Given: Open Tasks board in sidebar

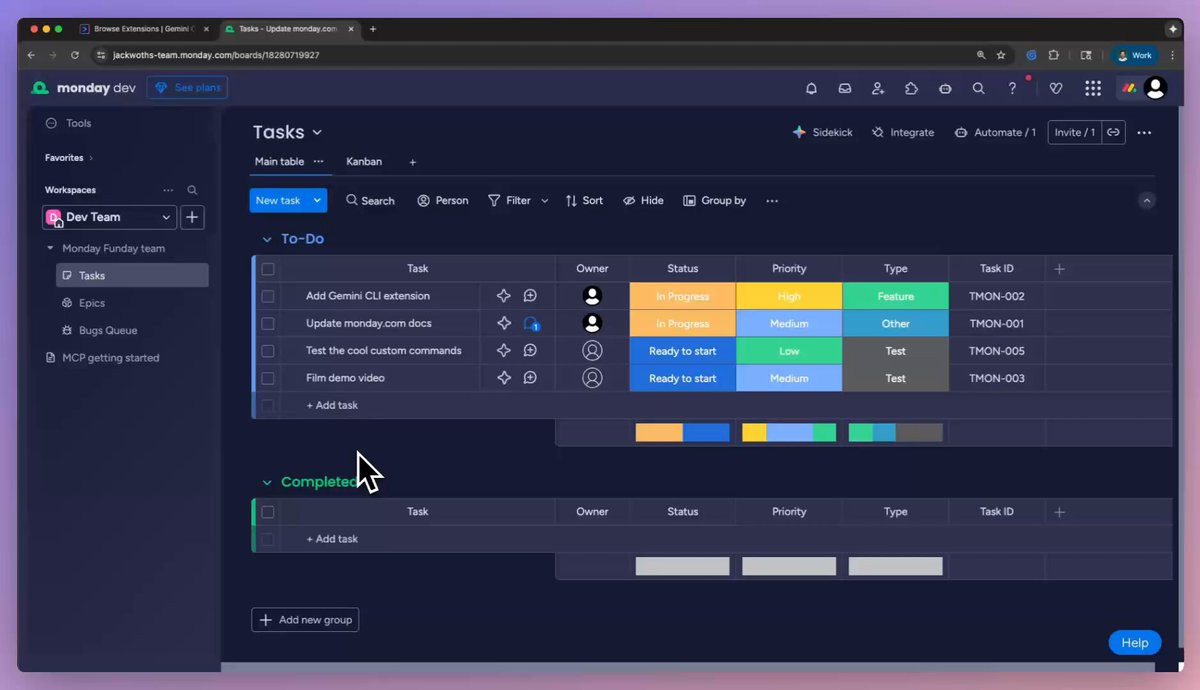Looking at the screenshot, I should coord(132,275).
